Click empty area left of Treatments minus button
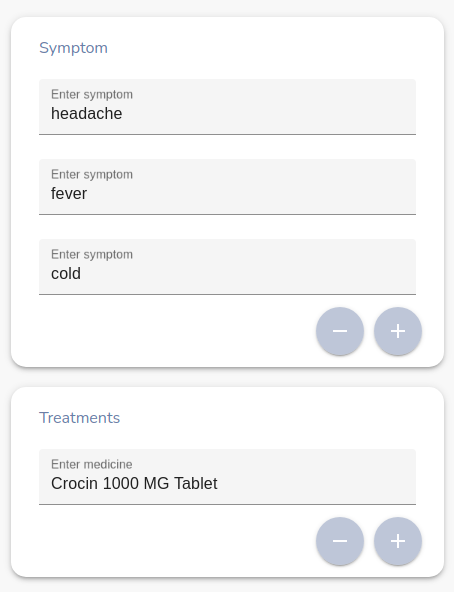454x592 pixels. 174,541
